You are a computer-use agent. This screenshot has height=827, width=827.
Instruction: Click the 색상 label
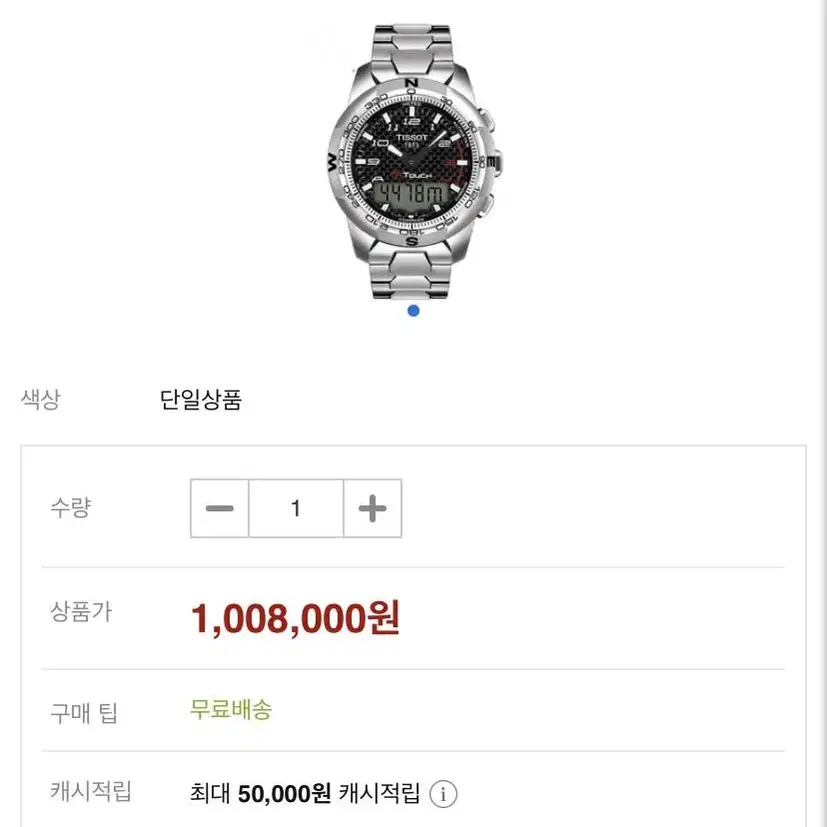coord(41,399)
